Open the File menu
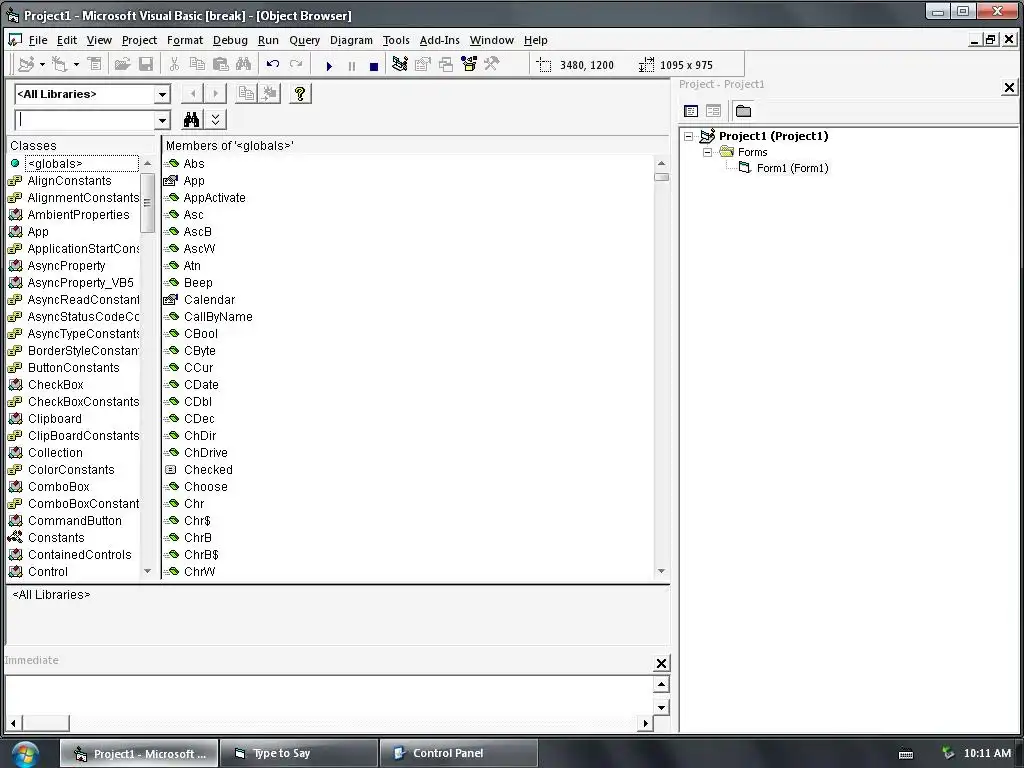 pos(38,40)
